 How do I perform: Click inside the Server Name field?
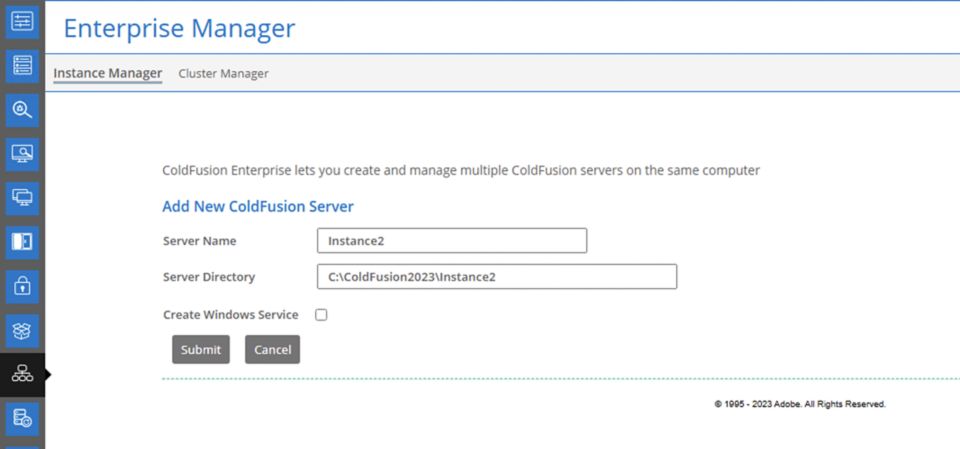click(451, 240)
